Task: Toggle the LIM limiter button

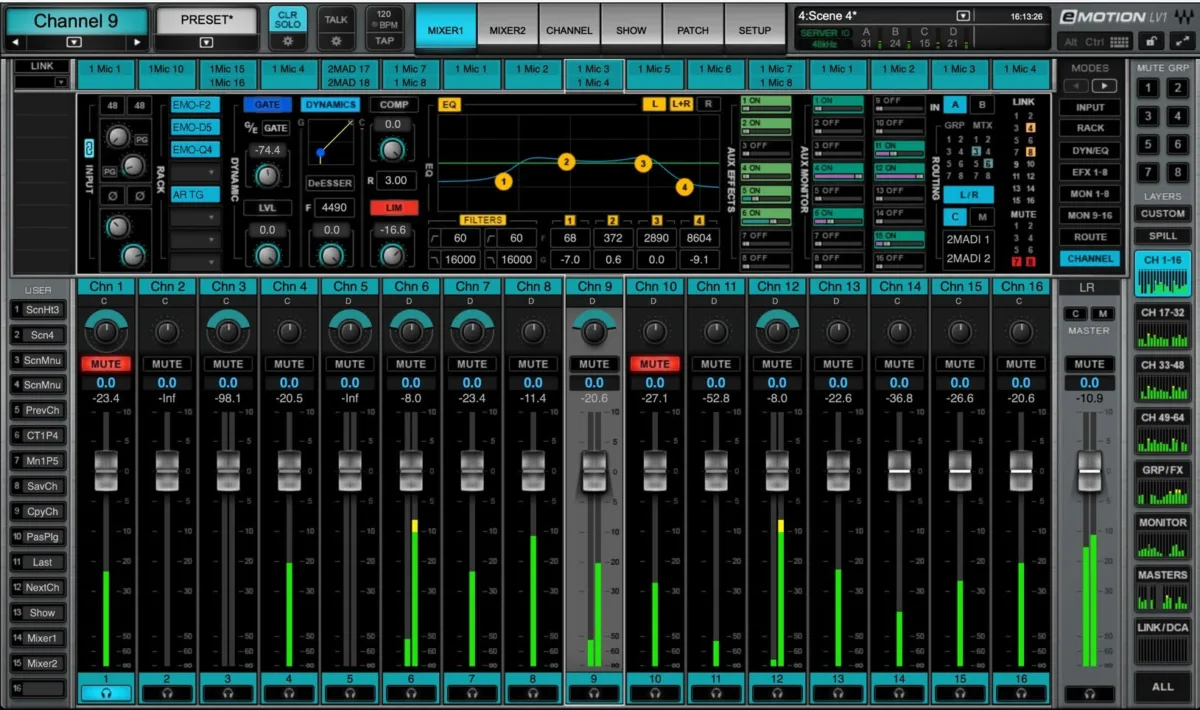Action: pyautogui.click(x=393, y=207)
